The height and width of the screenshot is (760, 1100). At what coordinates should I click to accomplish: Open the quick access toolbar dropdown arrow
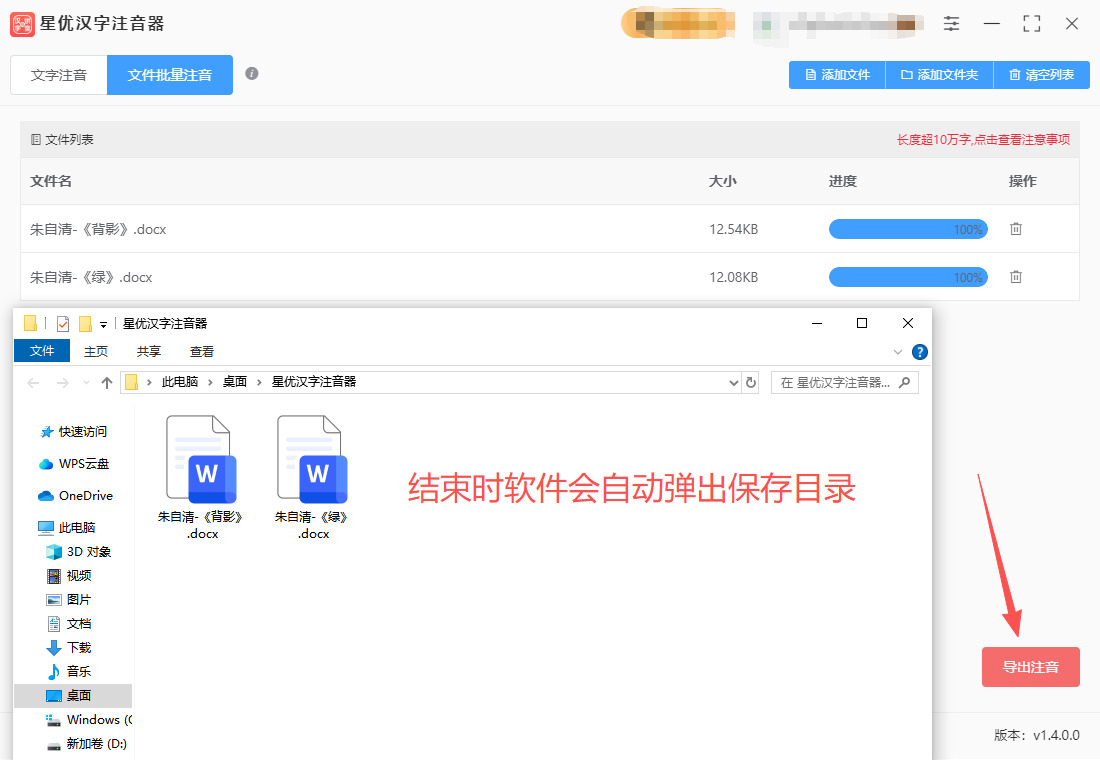(x=103, y=324)
